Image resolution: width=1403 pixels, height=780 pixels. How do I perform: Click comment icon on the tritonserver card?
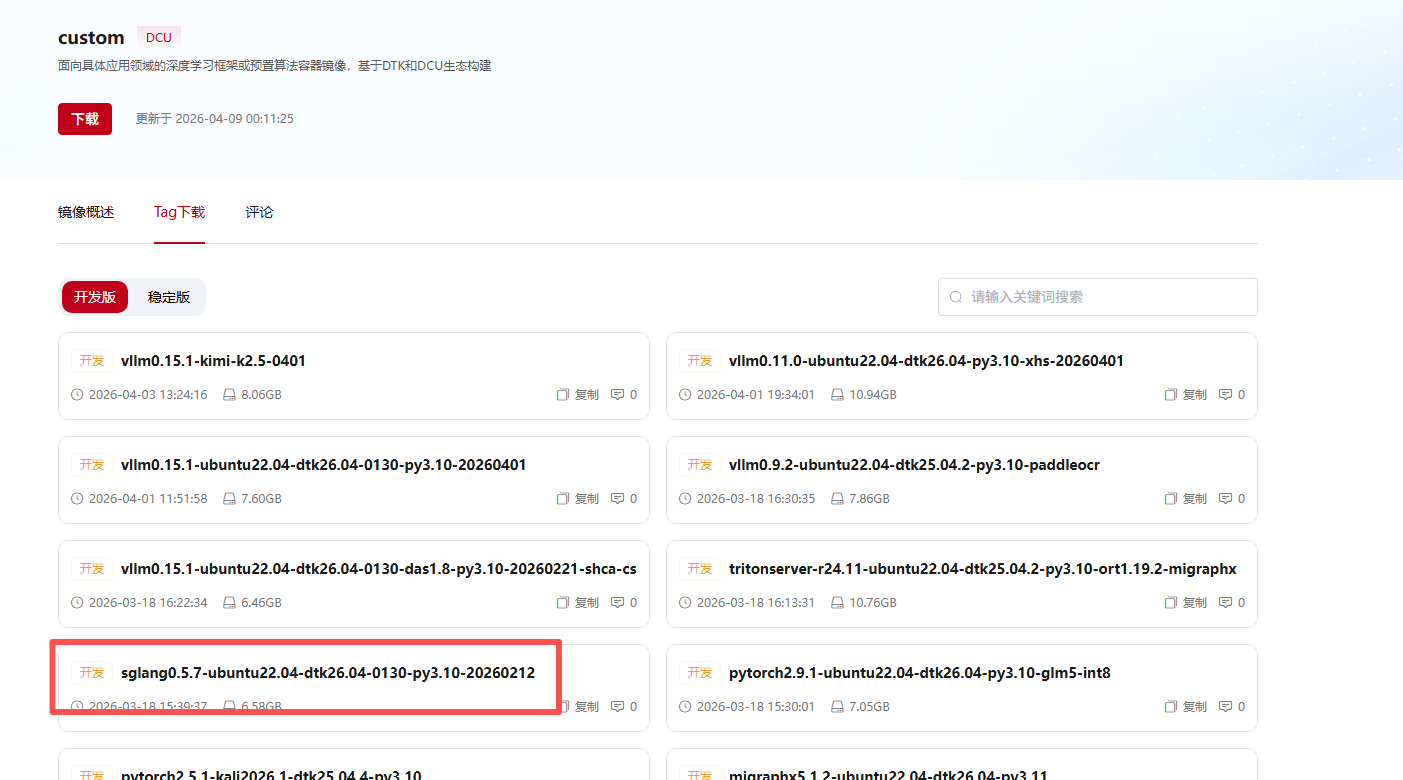pyautogui.click(x=1225, y=603)
